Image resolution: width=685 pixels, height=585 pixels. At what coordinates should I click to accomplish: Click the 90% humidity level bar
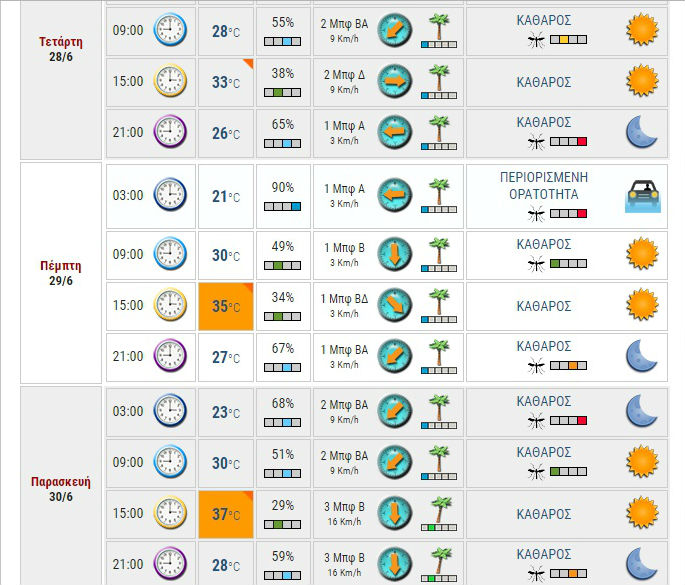(x=283, y=206)
